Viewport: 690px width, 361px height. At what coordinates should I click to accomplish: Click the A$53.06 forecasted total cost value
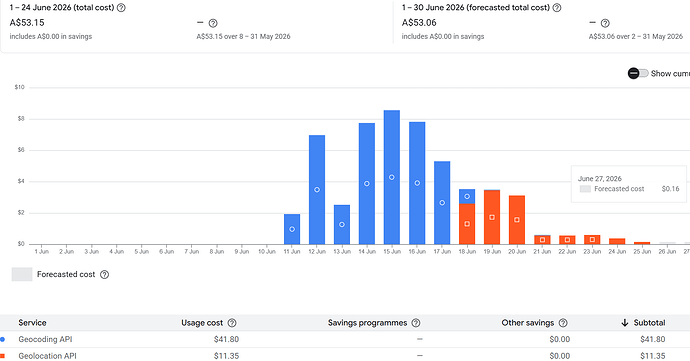pyautogui.click(x=419, y=22)
